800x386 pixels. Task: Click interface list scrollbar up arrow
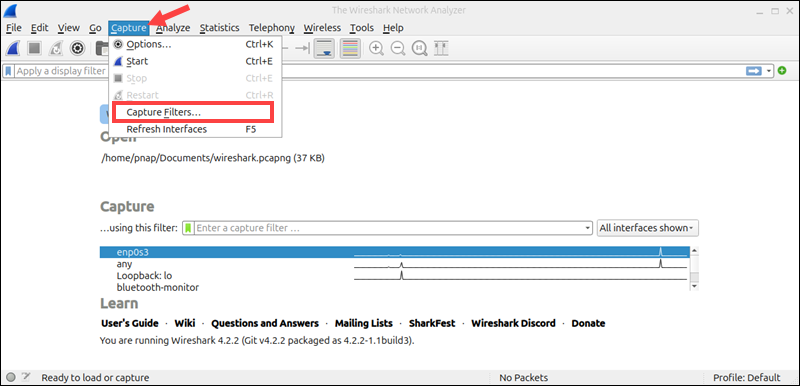694,250
